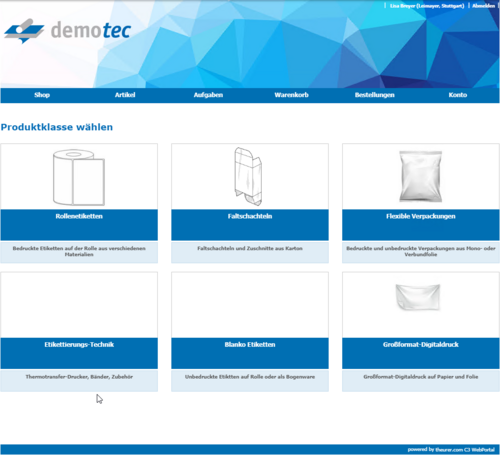Open the Bestellungen orders page
This screenshot has height=455, width=500.
click(375, 95)
